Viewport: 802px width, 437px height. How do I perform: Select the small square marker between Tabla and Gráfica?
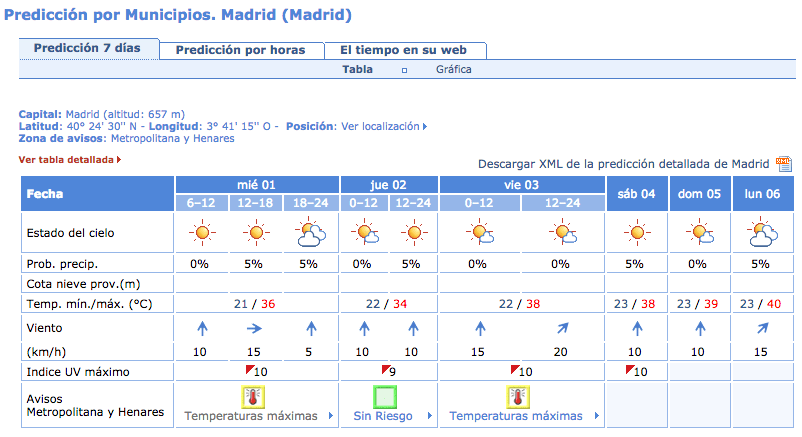click(x=404, y=71)
